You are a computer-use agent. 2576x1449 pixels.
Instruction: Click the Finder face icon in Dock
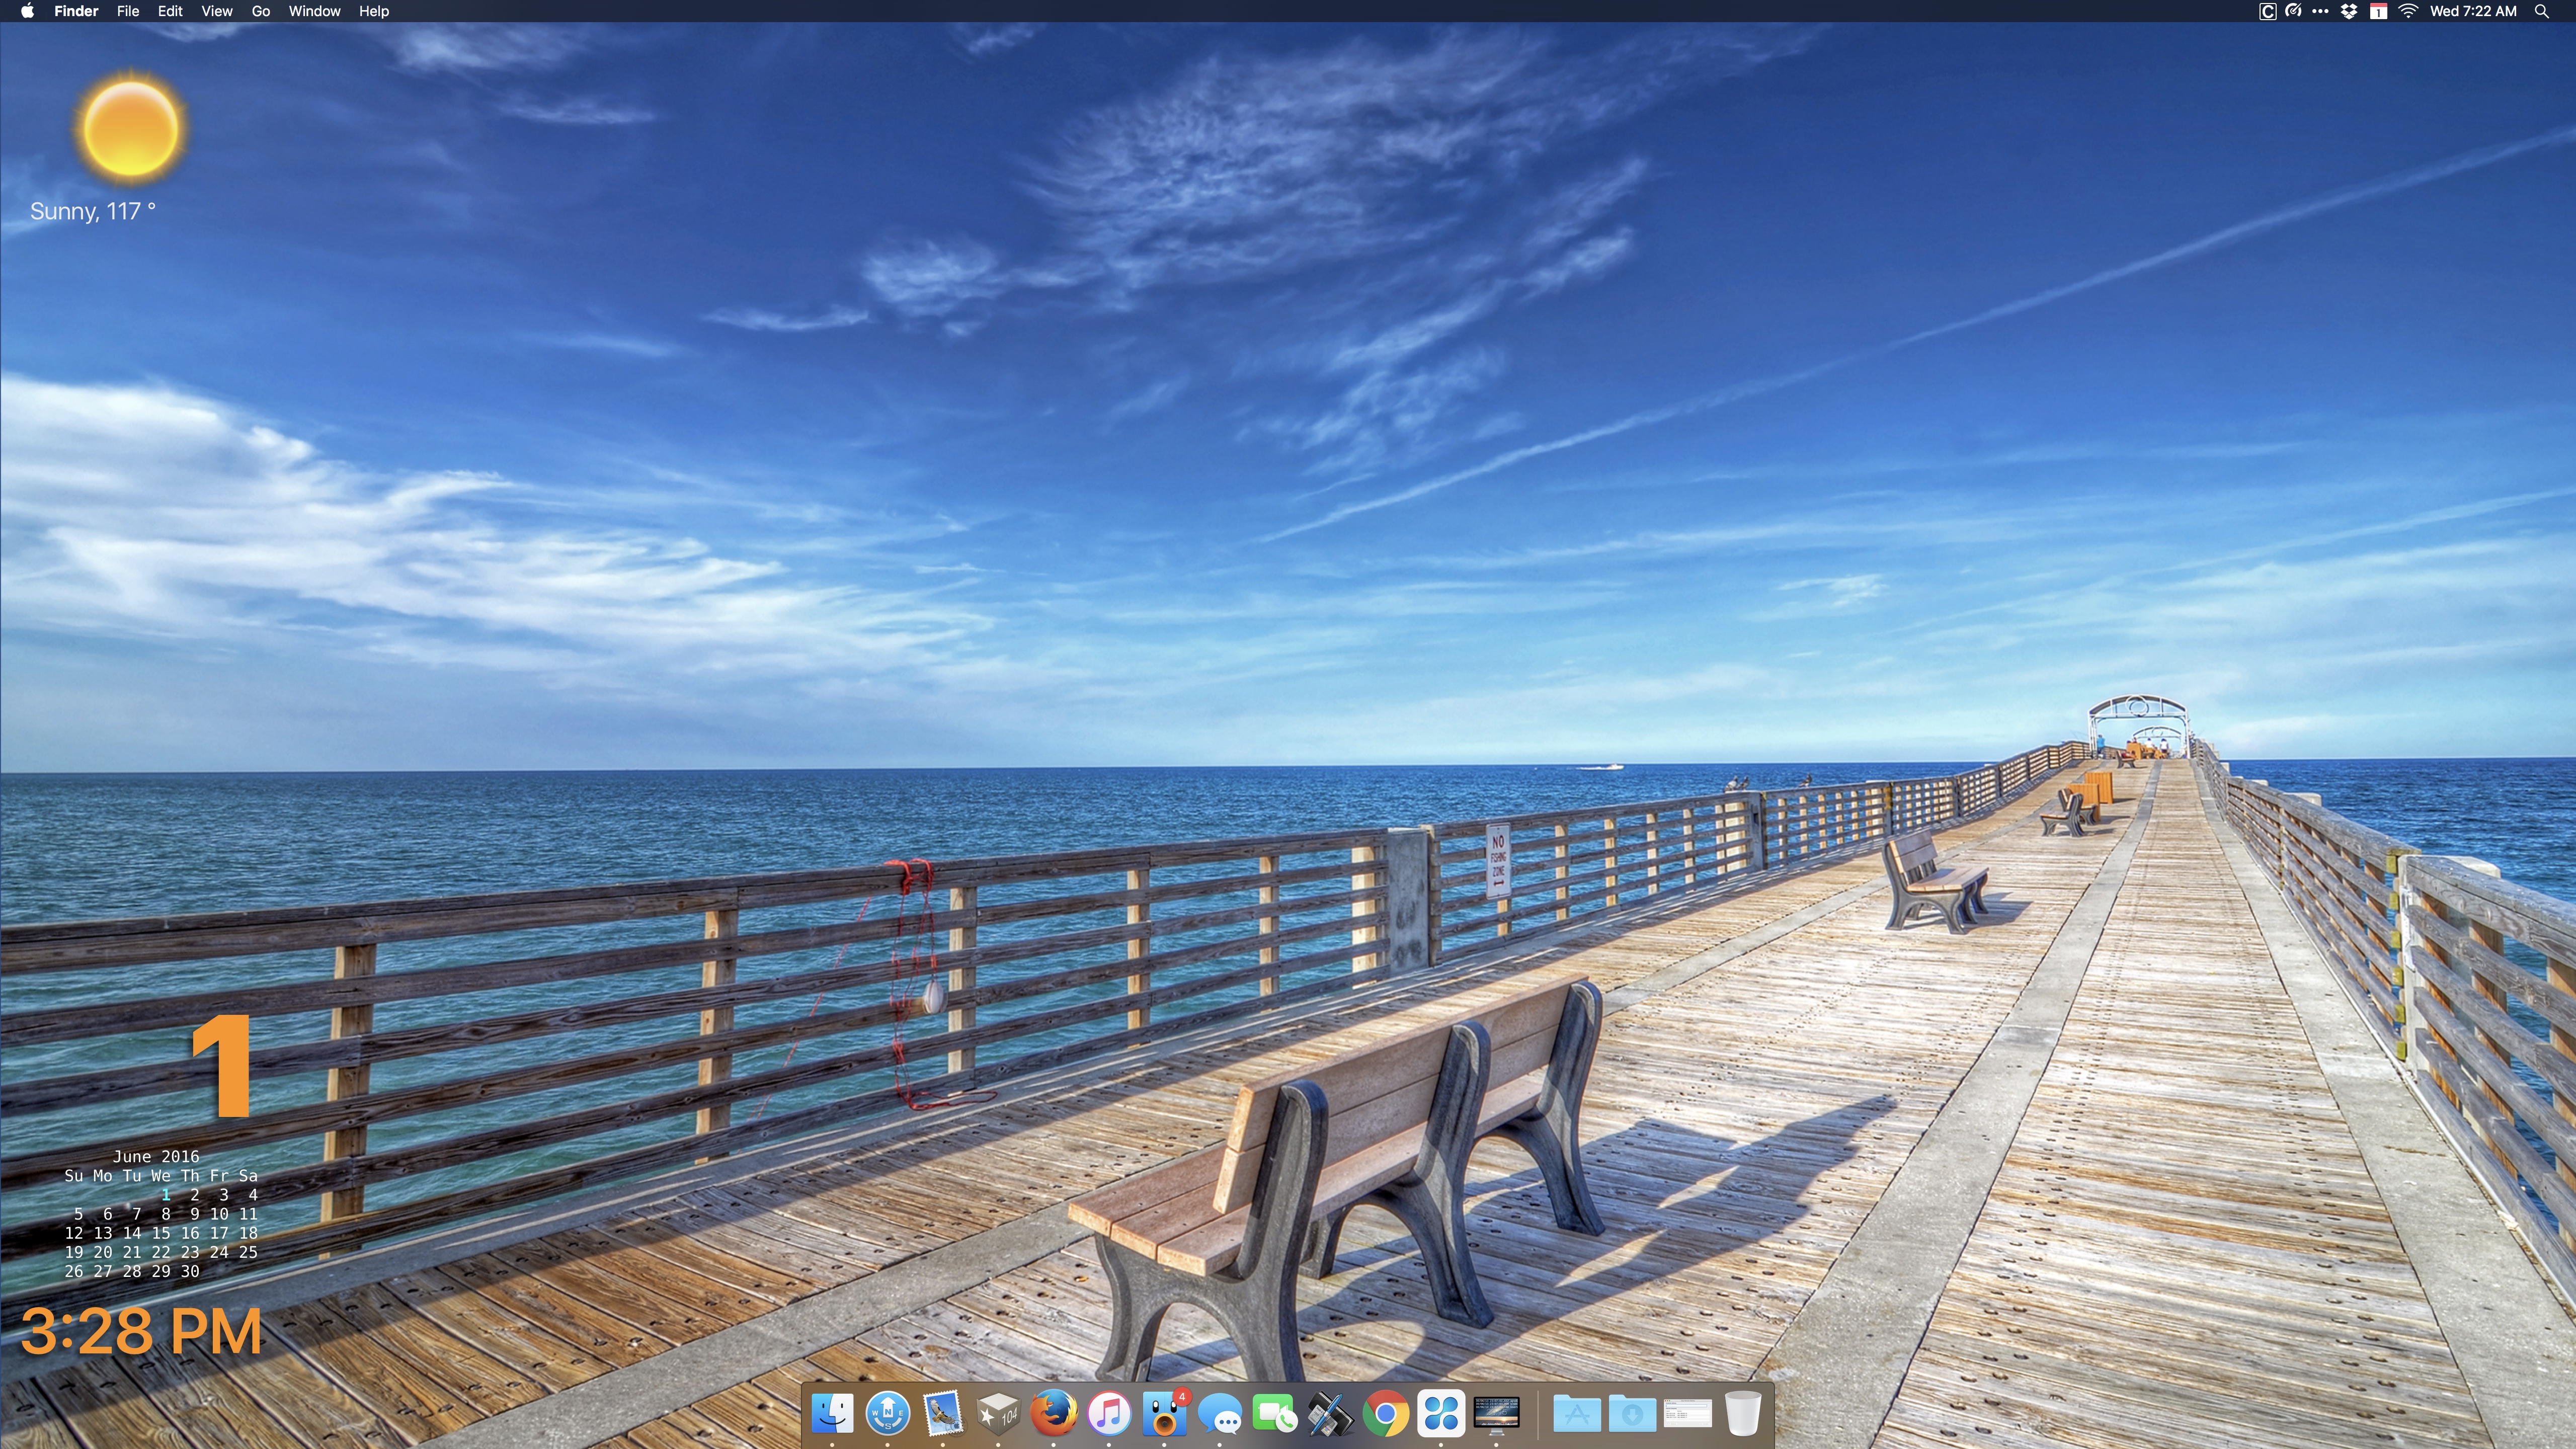click(832, 1414)
